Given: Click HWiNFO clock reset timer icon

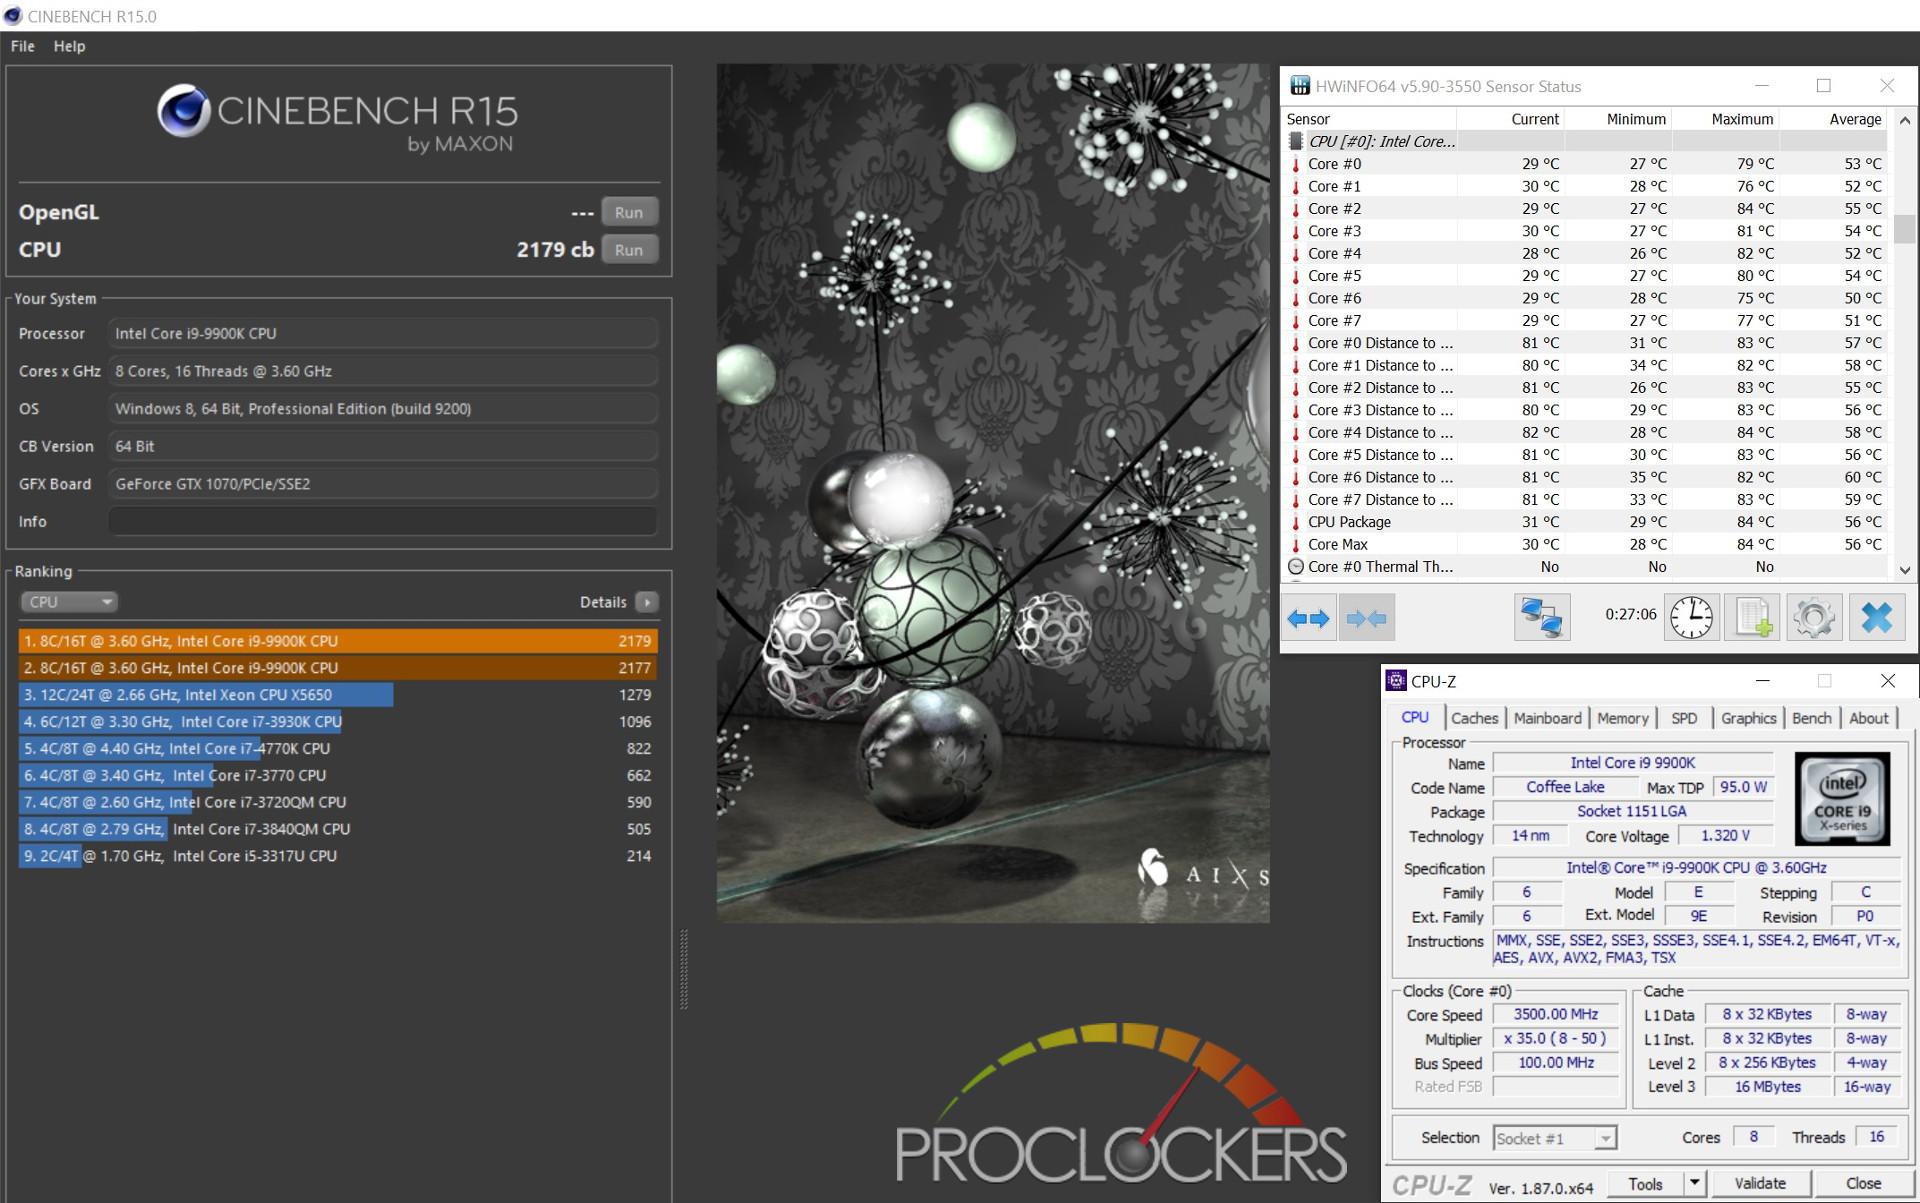Looking at the screenshot, I should (x=1691, y=617).
